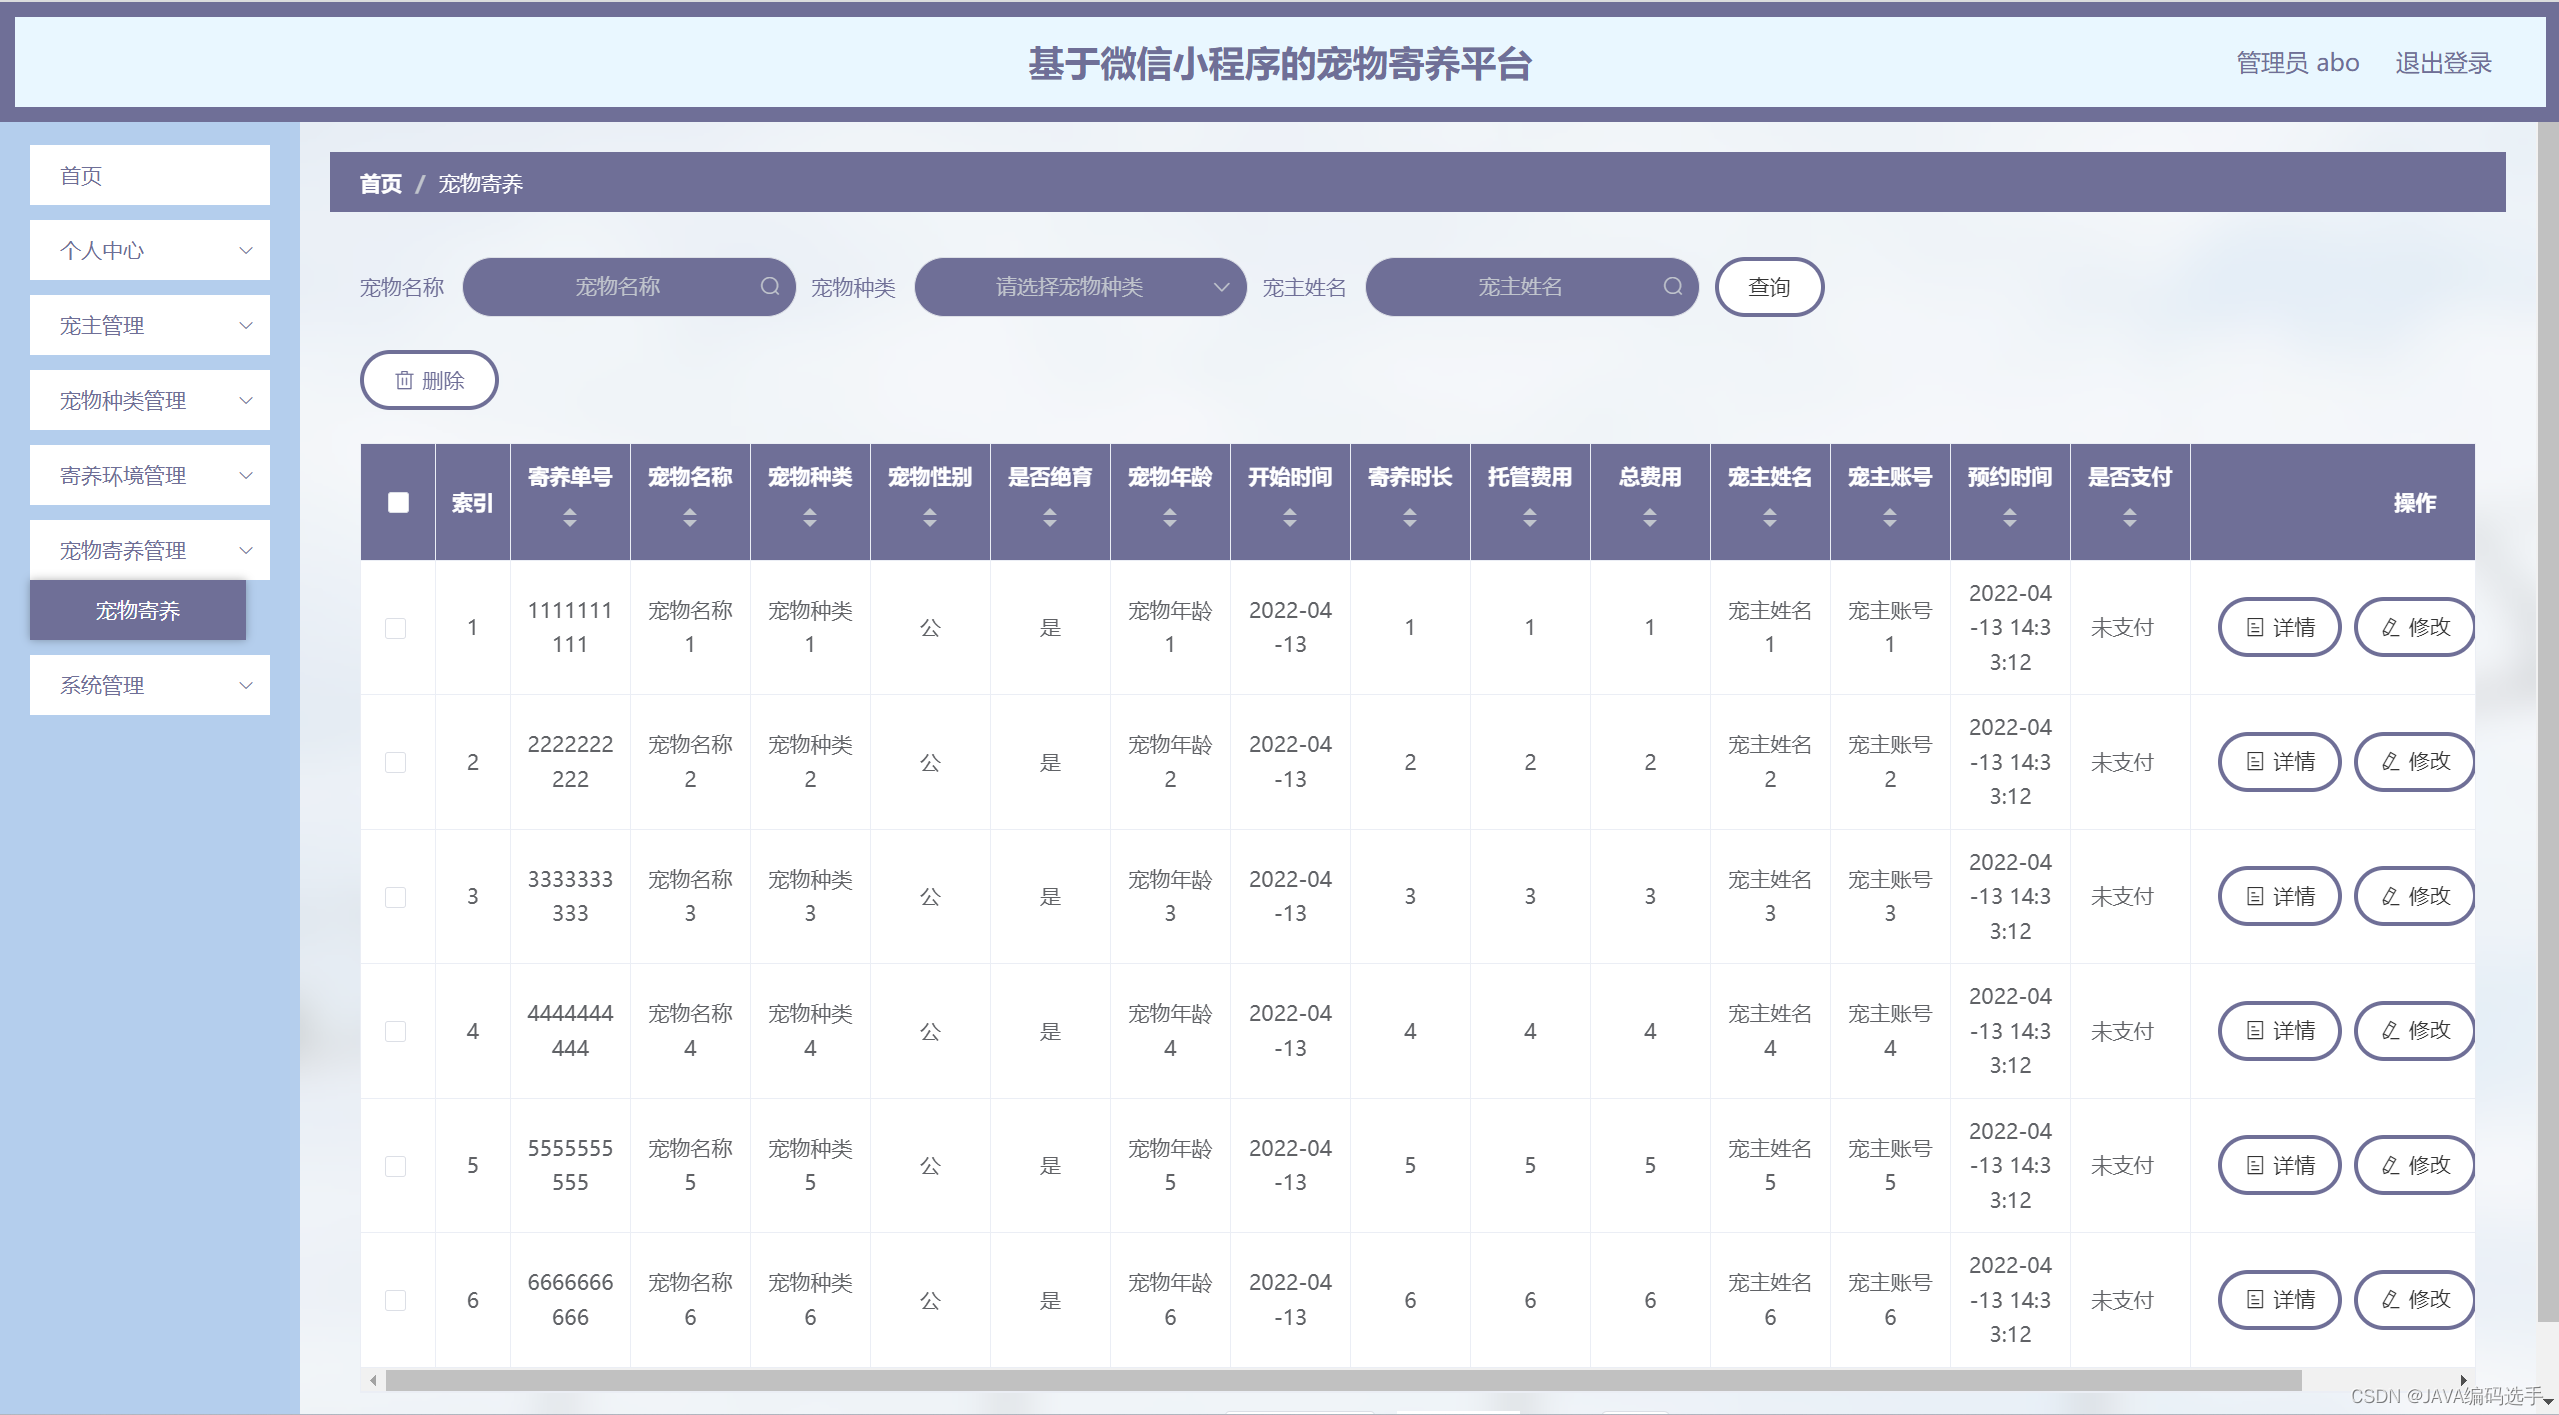Screen dimensions: 2559x1415
Task: Click the search icon in 宠物名称 field
Action: 769,287
